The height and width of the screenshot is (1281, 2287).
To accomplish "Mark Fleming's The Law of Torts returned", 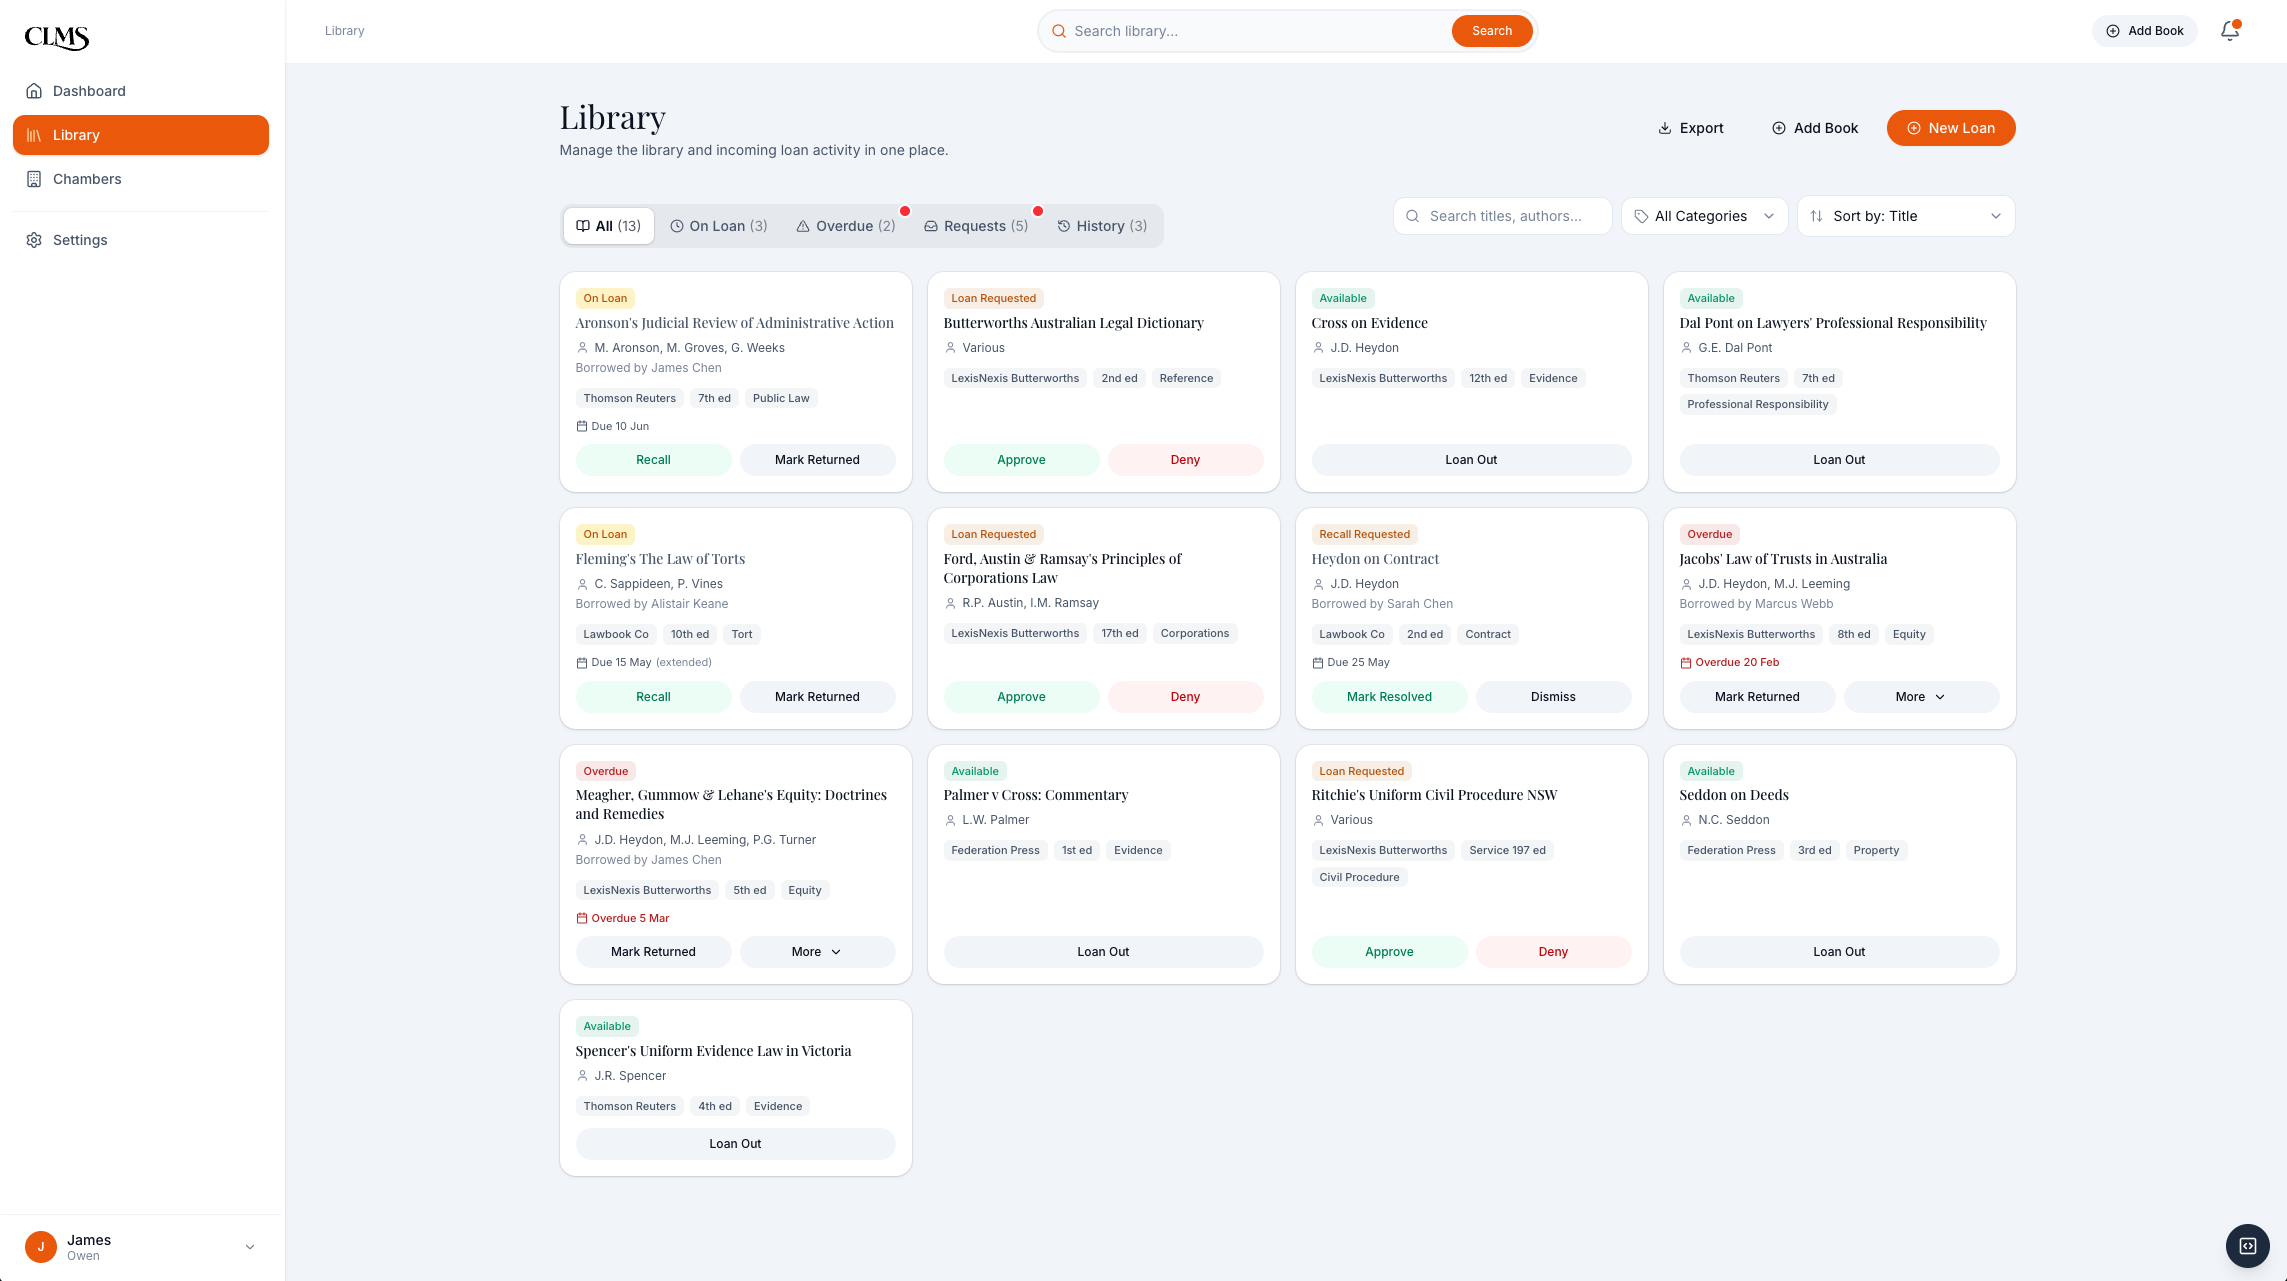I will coord(817,697).
